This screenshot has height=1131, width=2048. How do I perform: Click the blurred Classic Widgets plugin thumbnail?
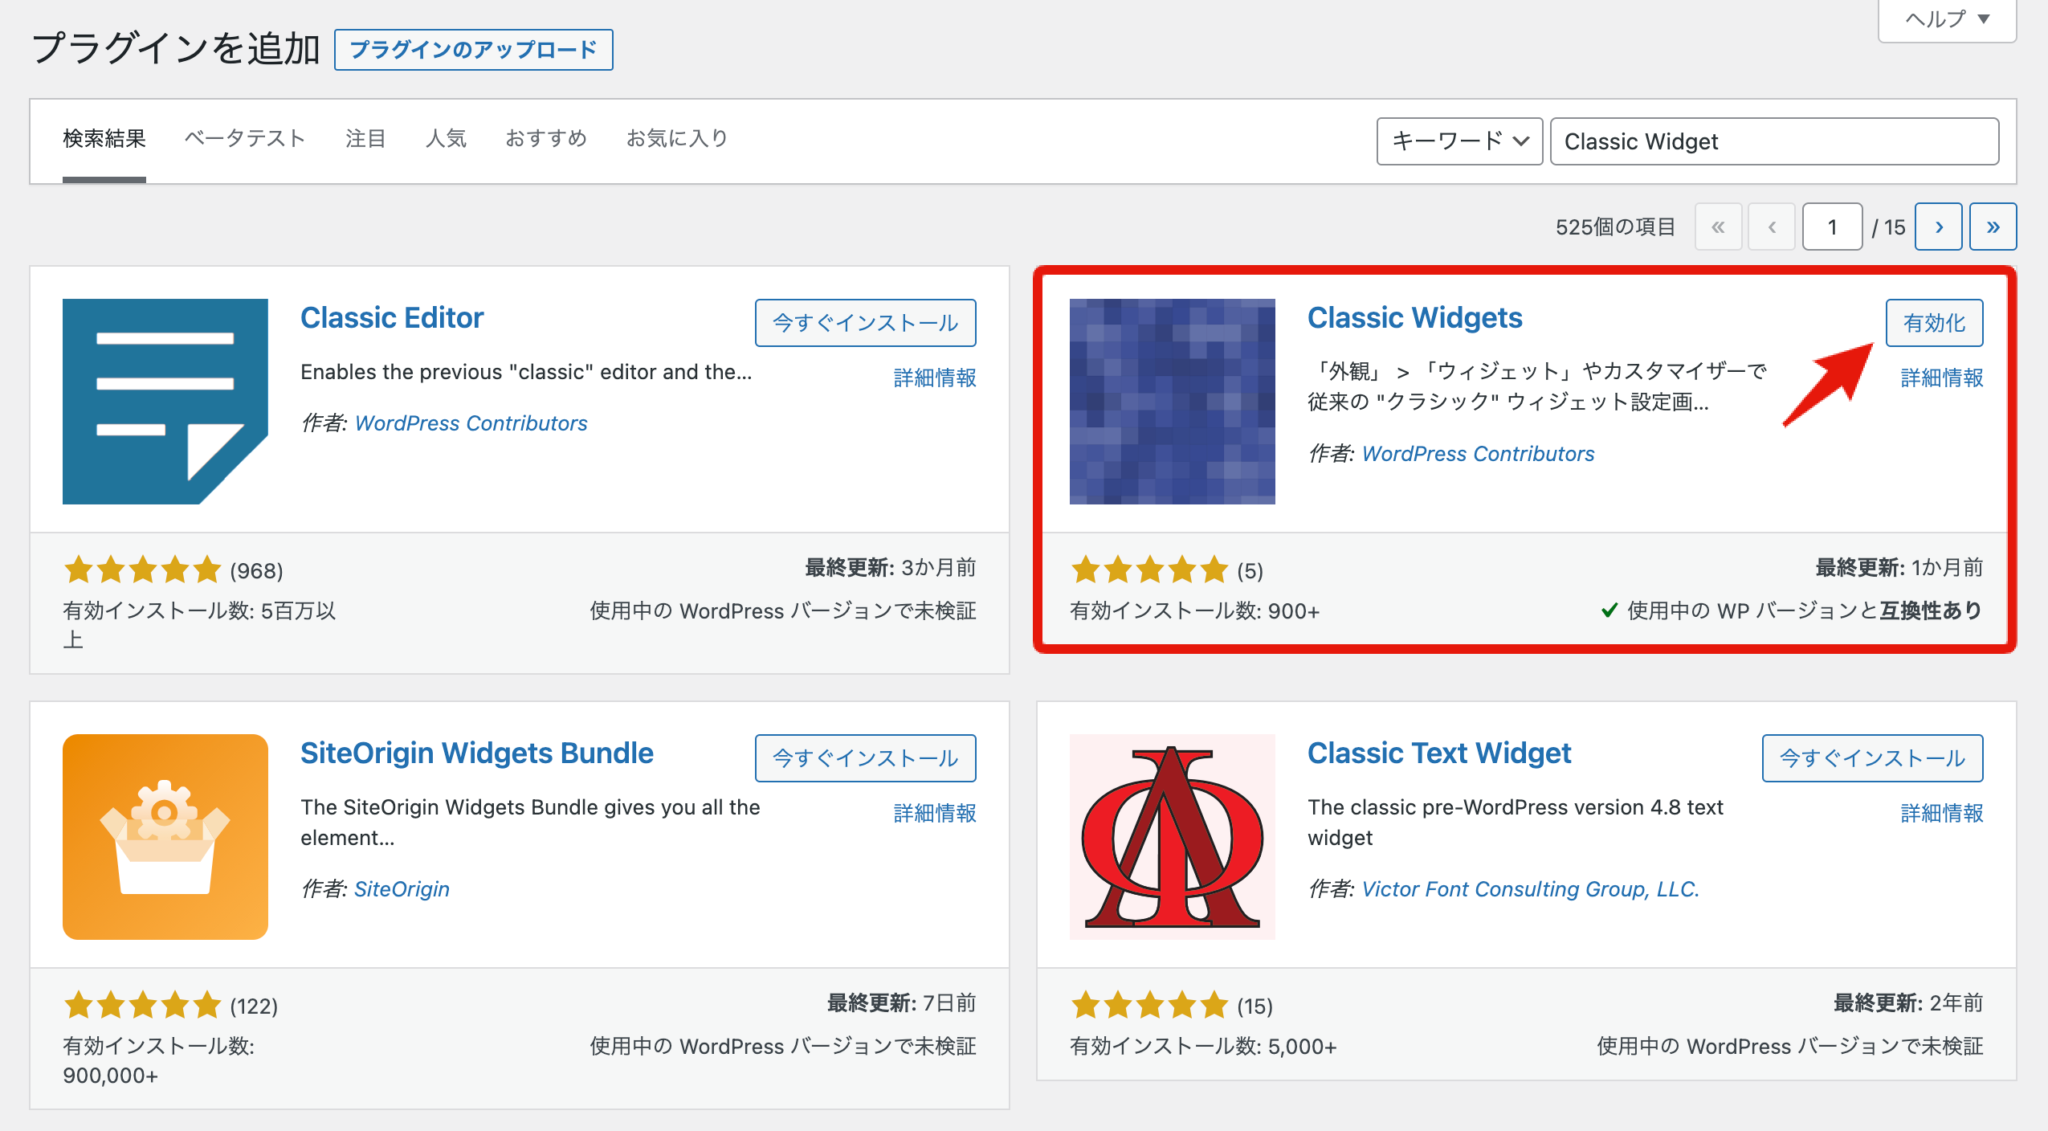1171,400
